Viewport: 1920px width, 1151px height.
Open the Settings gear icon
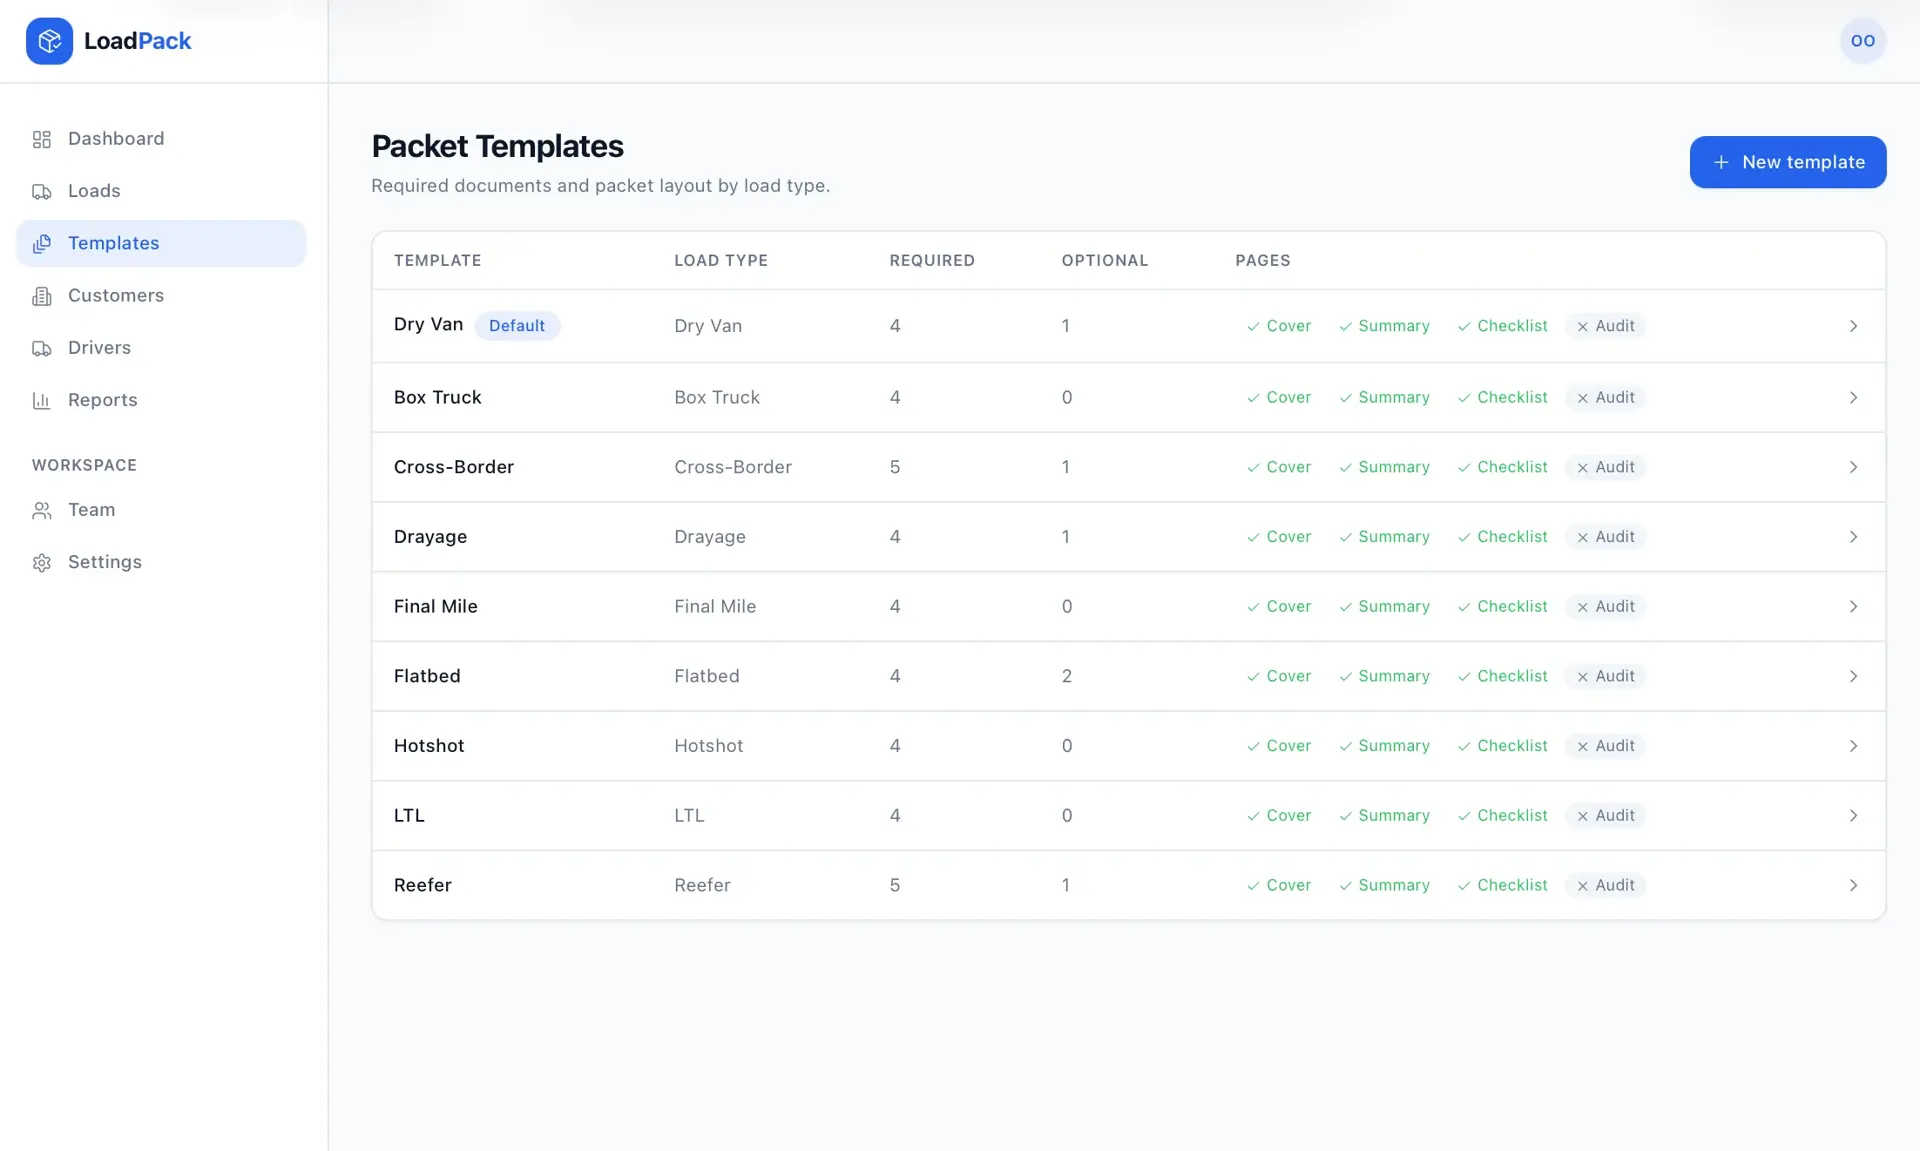[42, 562]
